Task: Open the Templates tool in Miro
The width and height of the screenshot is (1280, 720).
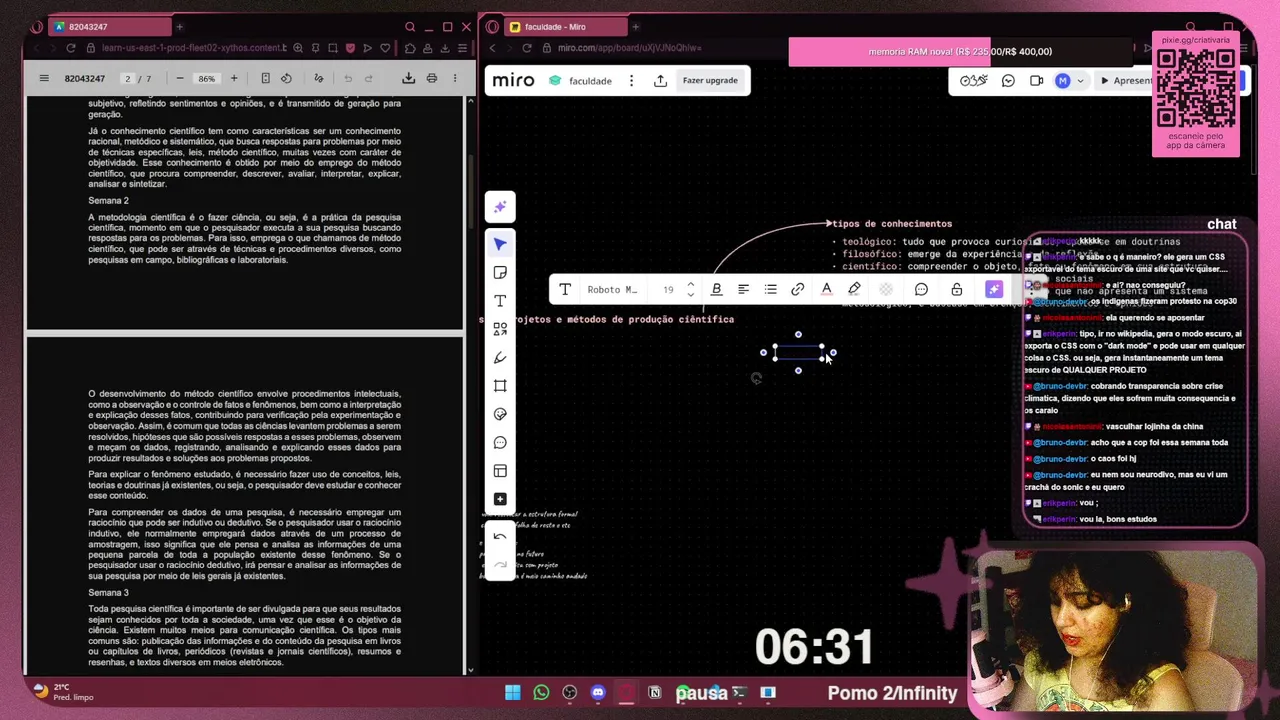Action: (500, 471)
